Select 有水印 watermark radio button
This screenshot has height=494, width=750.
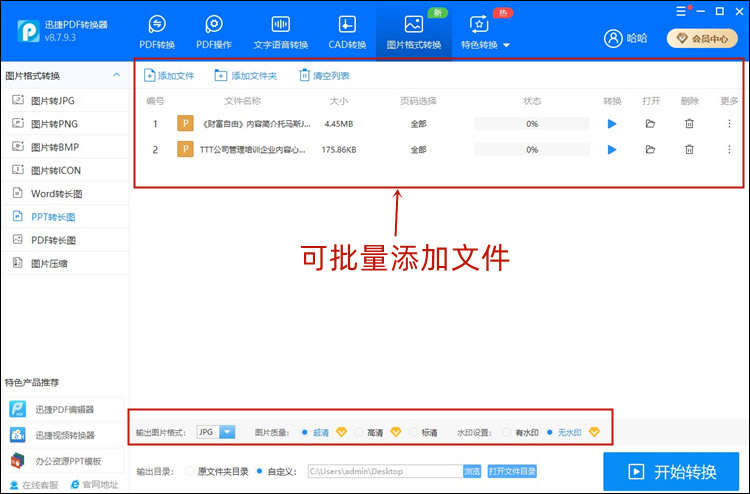click(x=507, y=432)
